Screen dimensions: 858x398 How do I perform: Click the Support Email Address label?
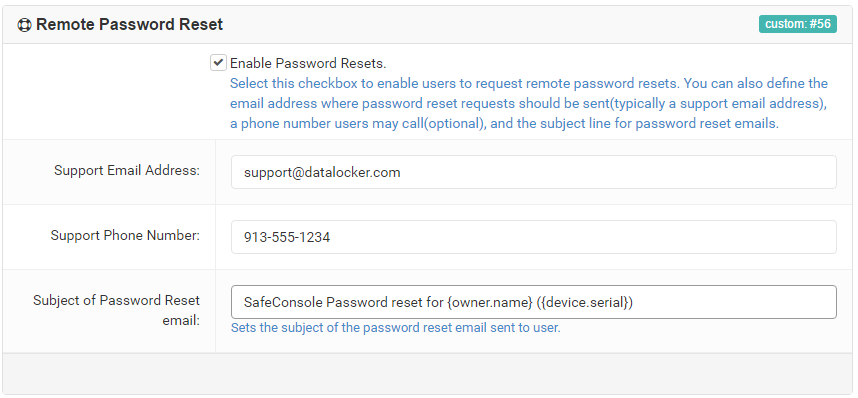pyautogui.click(x=127, y=170)
